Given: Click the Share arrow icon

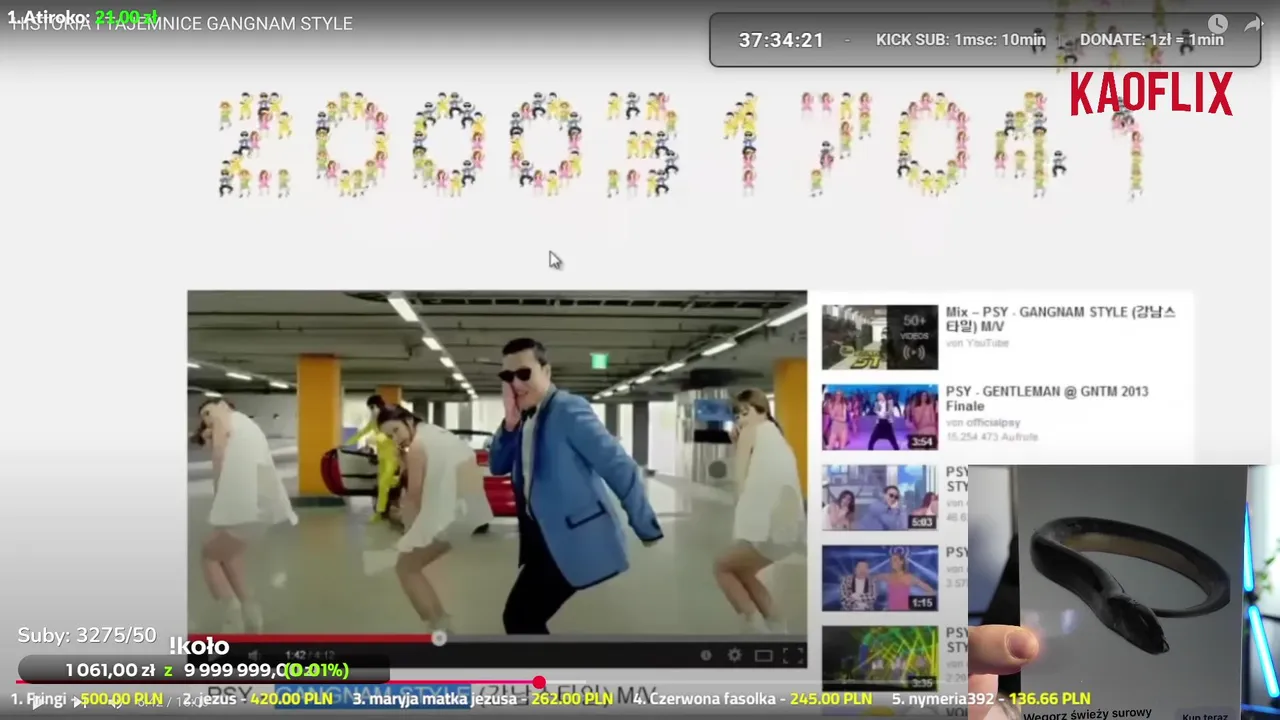Looking at the screenshot, I should click(1253, 24).
